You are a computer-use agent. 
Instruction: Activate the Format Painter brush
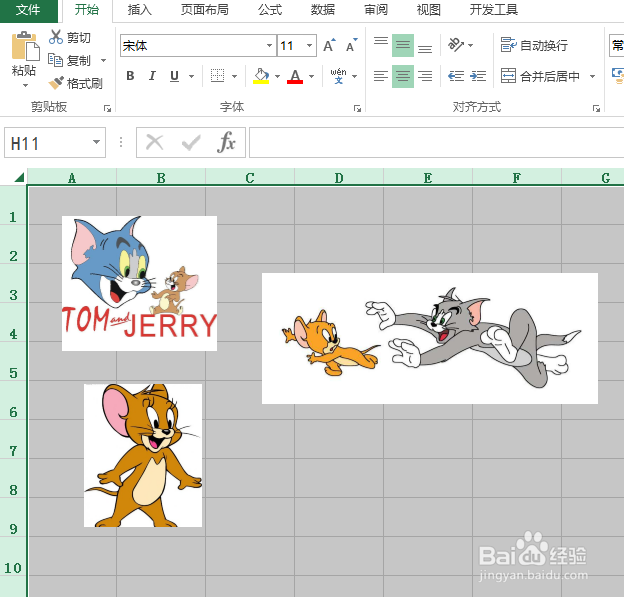coord(76,83)
